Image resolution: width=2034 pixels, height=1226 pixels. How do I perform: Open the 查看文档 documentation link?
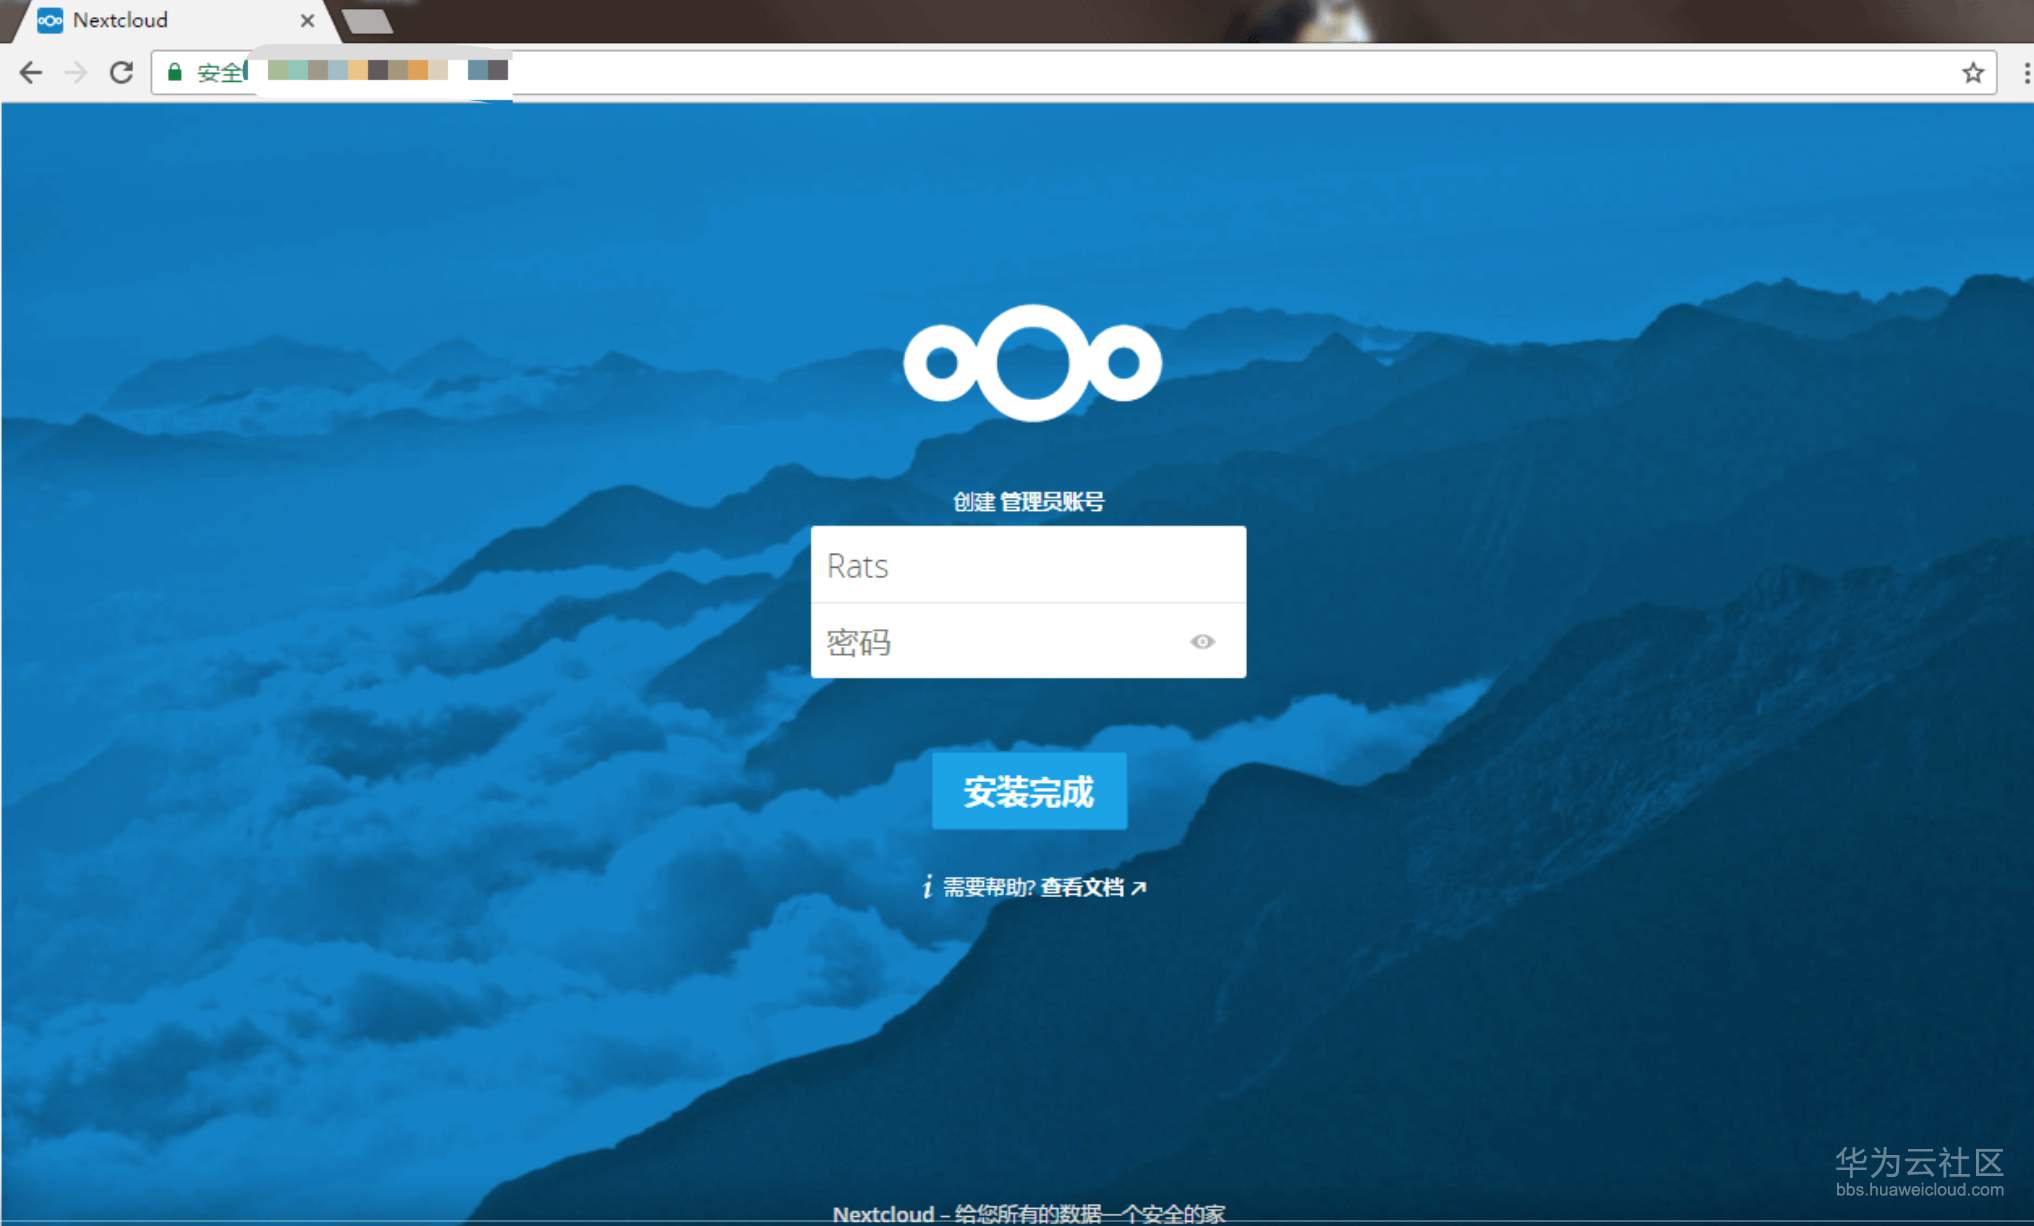coord(1082,887)
